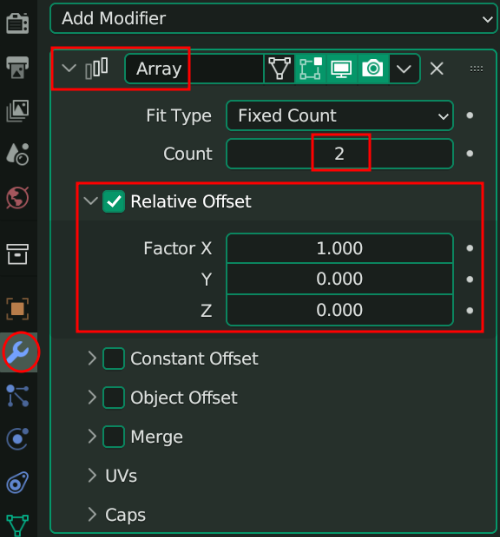Open the Fit Type dropdown
500x537 pixels.
(x=340, y=116)
